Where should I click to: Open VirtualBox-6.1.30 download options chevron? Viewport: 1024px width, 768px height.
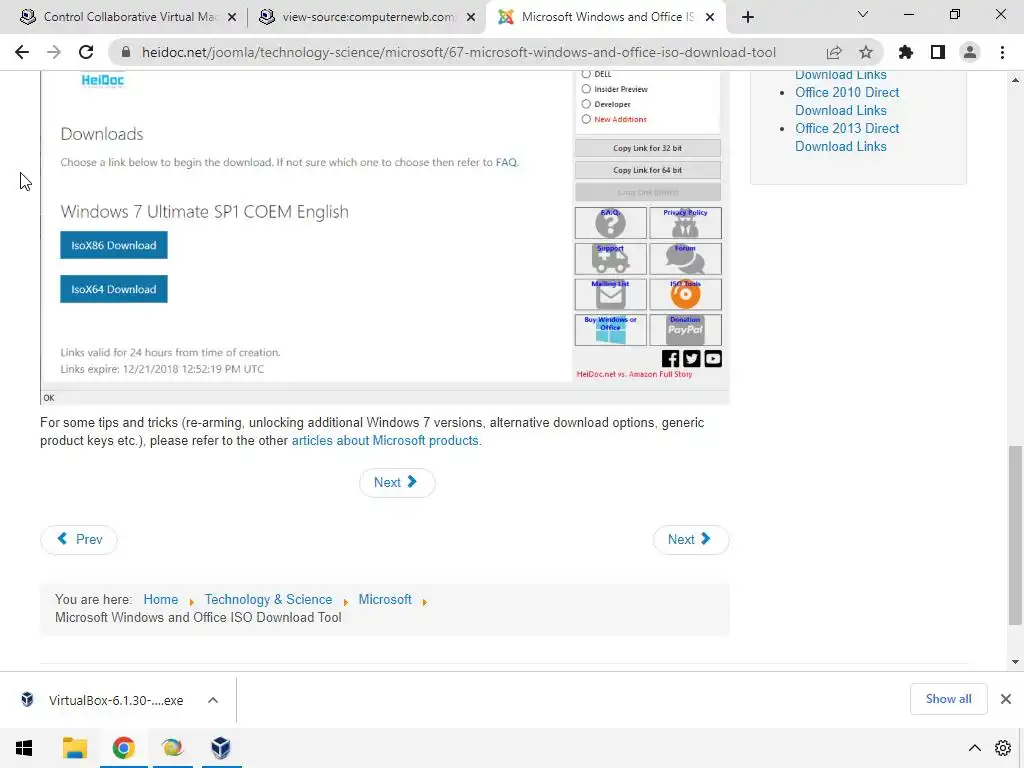pyautogui.click(x=213, y=700)
